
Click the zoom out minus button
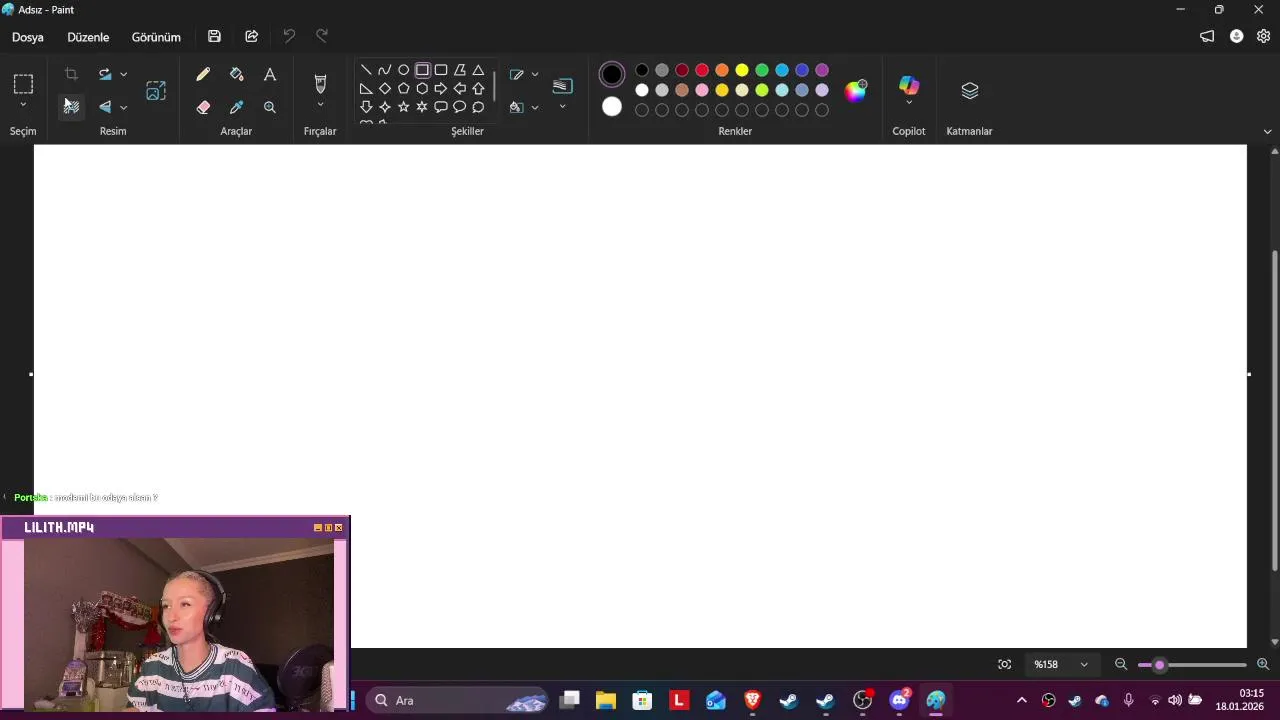pos(1121,664)
